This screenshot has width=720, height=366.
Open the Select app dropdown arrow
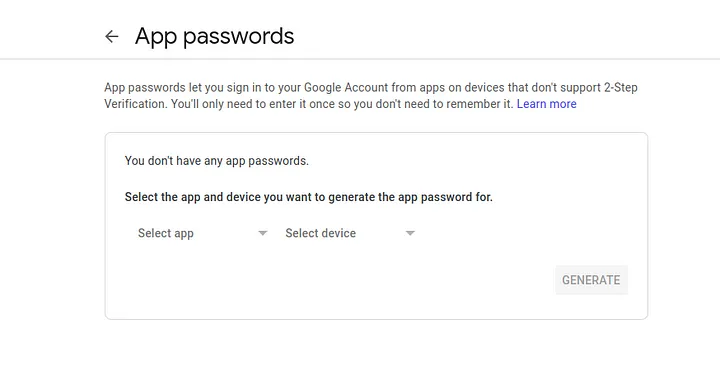[263, 233]
